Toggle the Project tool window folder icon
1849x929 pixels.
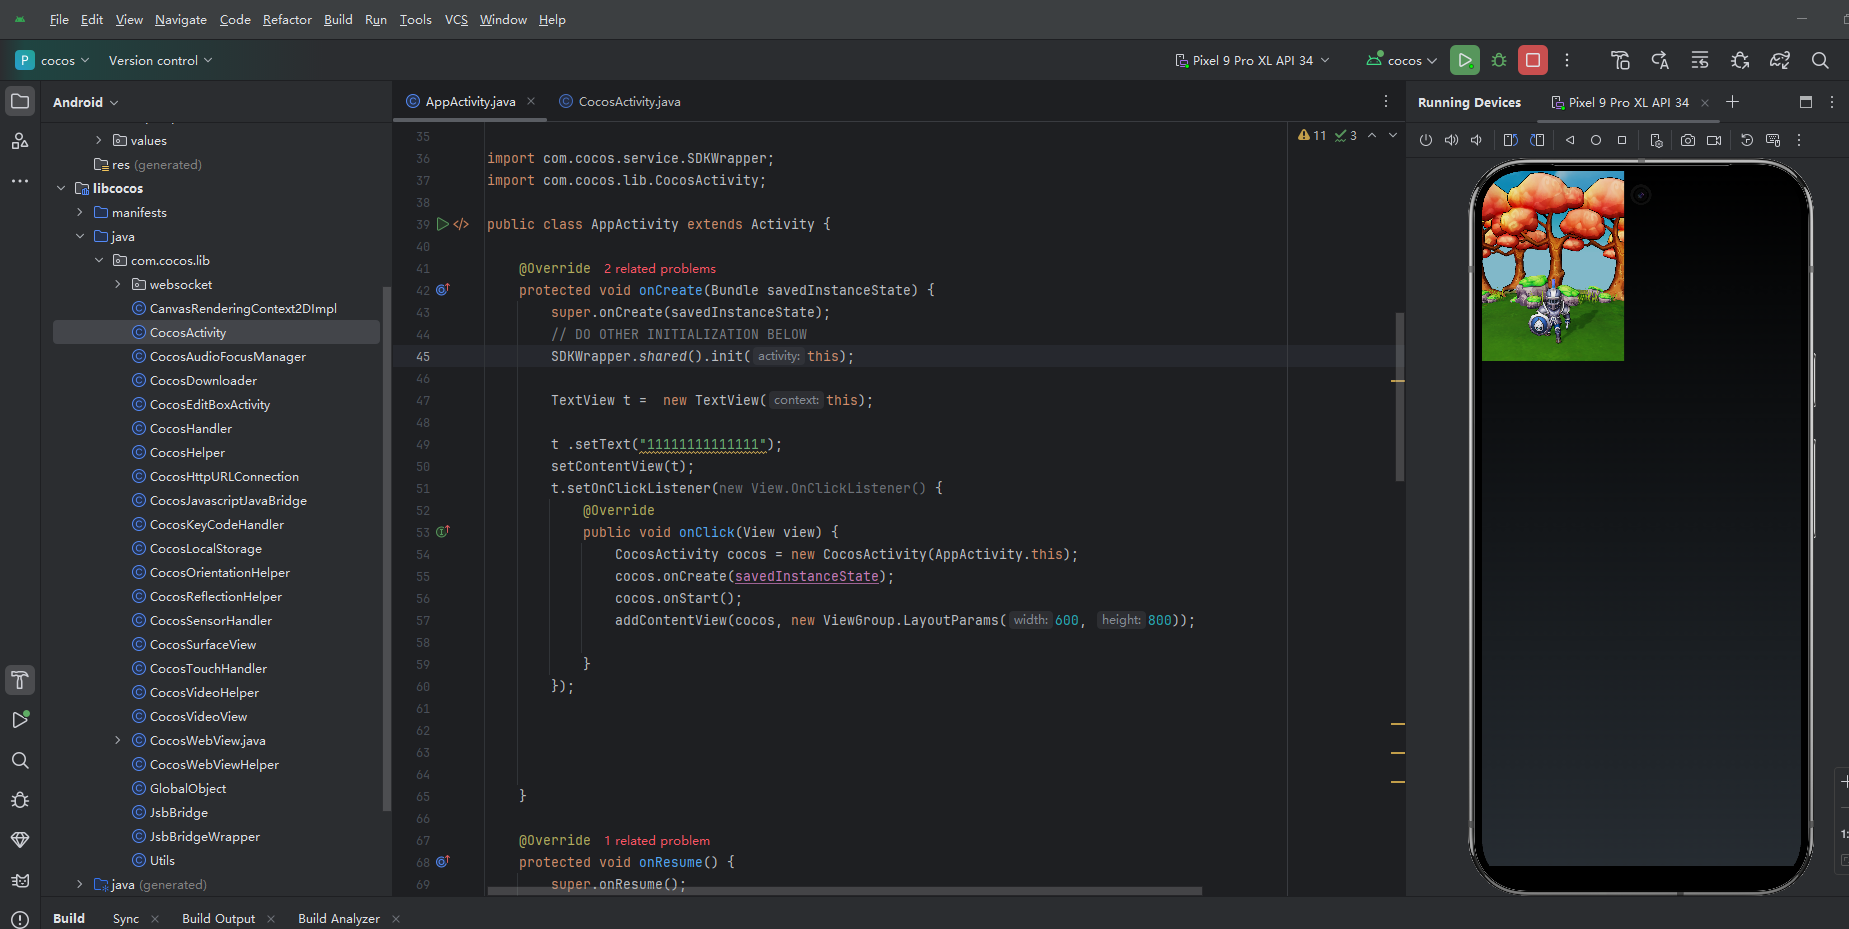pos(20,101)
